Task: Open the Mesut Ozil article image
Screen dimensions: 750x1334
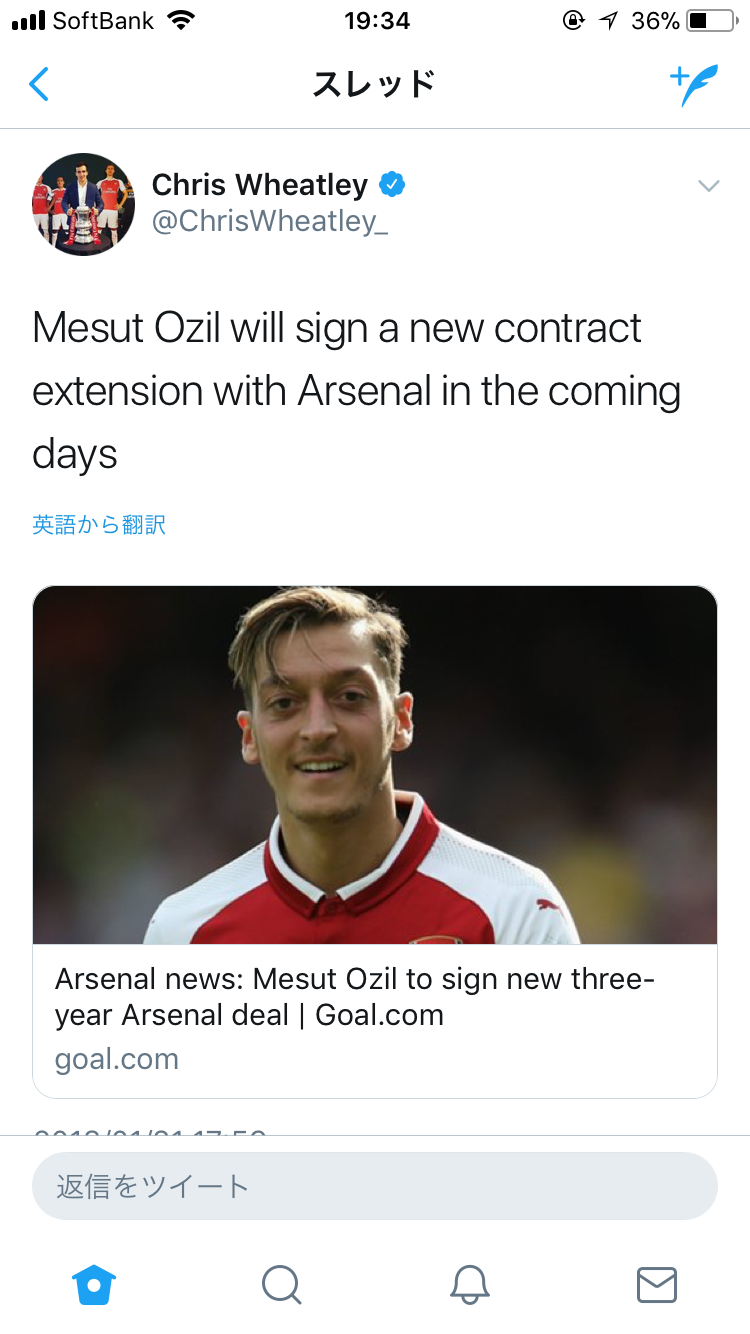Action: [x=375, y=765]
